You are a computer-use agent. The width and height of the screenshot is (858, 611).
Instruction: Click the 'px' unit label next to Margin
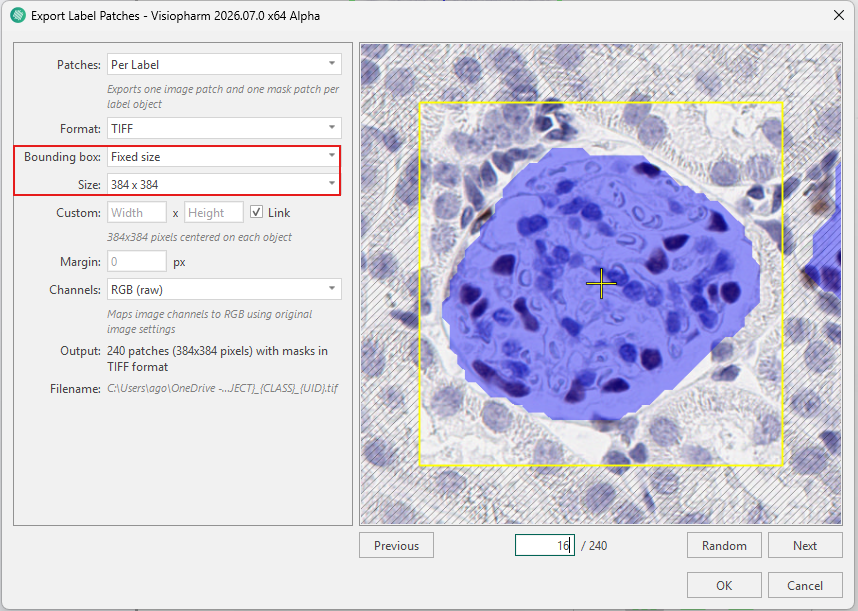tap(179, 263)
